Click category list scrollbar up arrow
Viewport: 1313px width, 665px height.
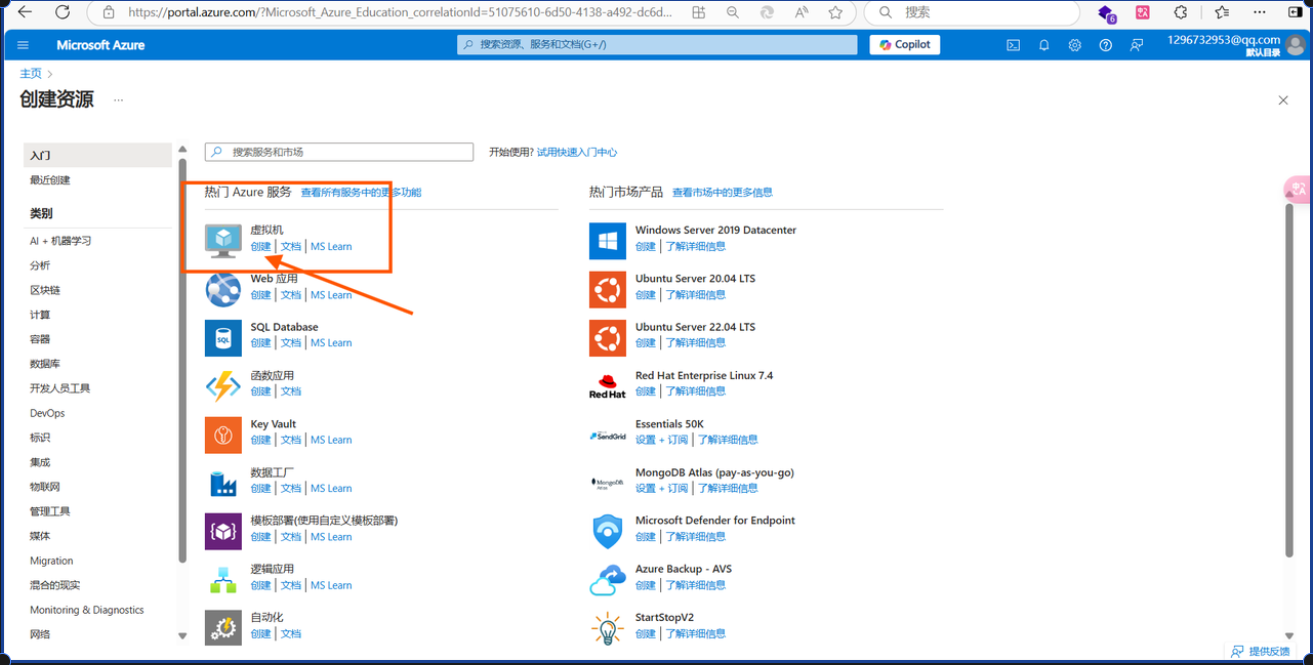[182, 150]
